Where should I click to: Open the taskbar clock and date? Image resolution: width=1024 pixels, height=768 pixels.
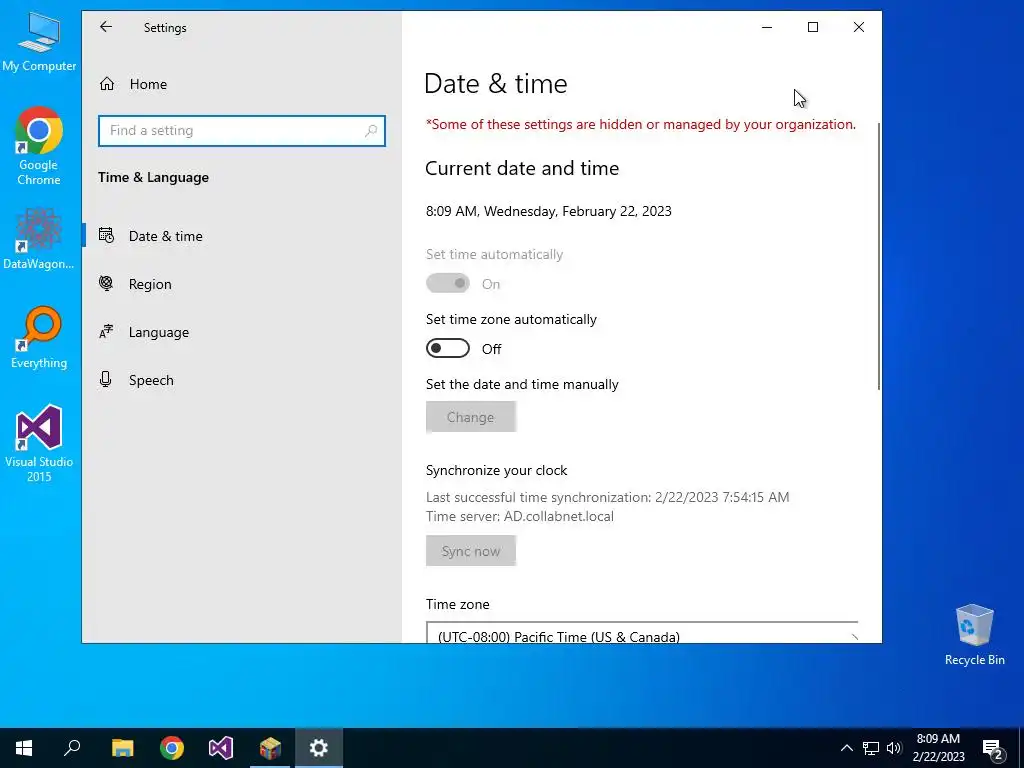938,748
